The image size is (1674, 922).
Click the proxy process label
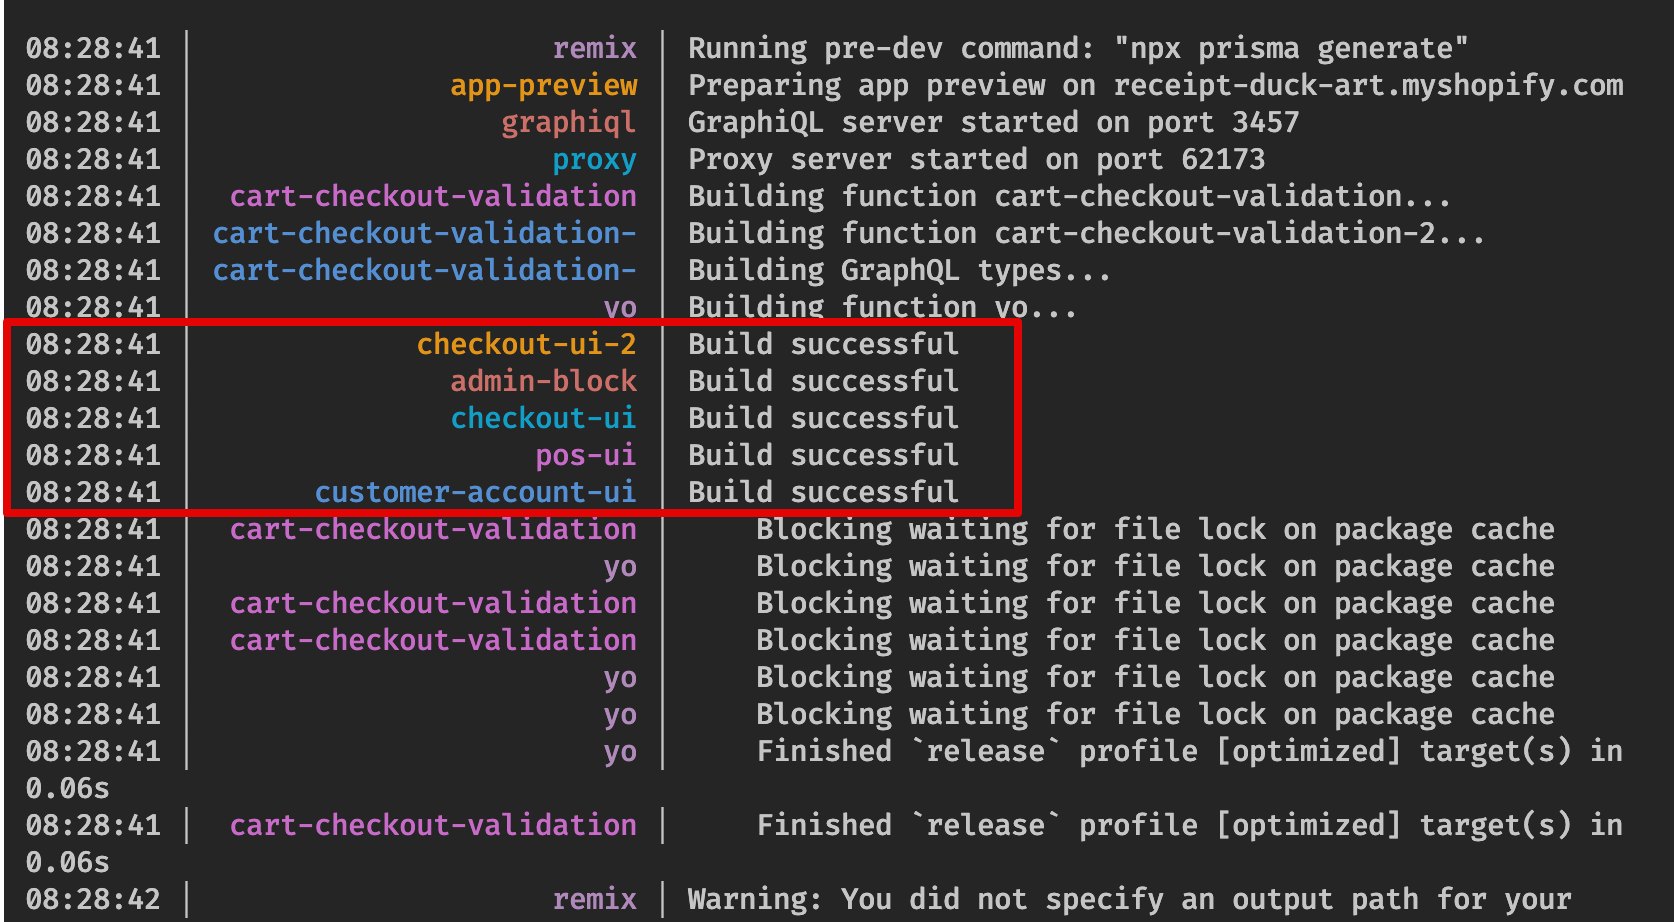click(x=594, y=160)
